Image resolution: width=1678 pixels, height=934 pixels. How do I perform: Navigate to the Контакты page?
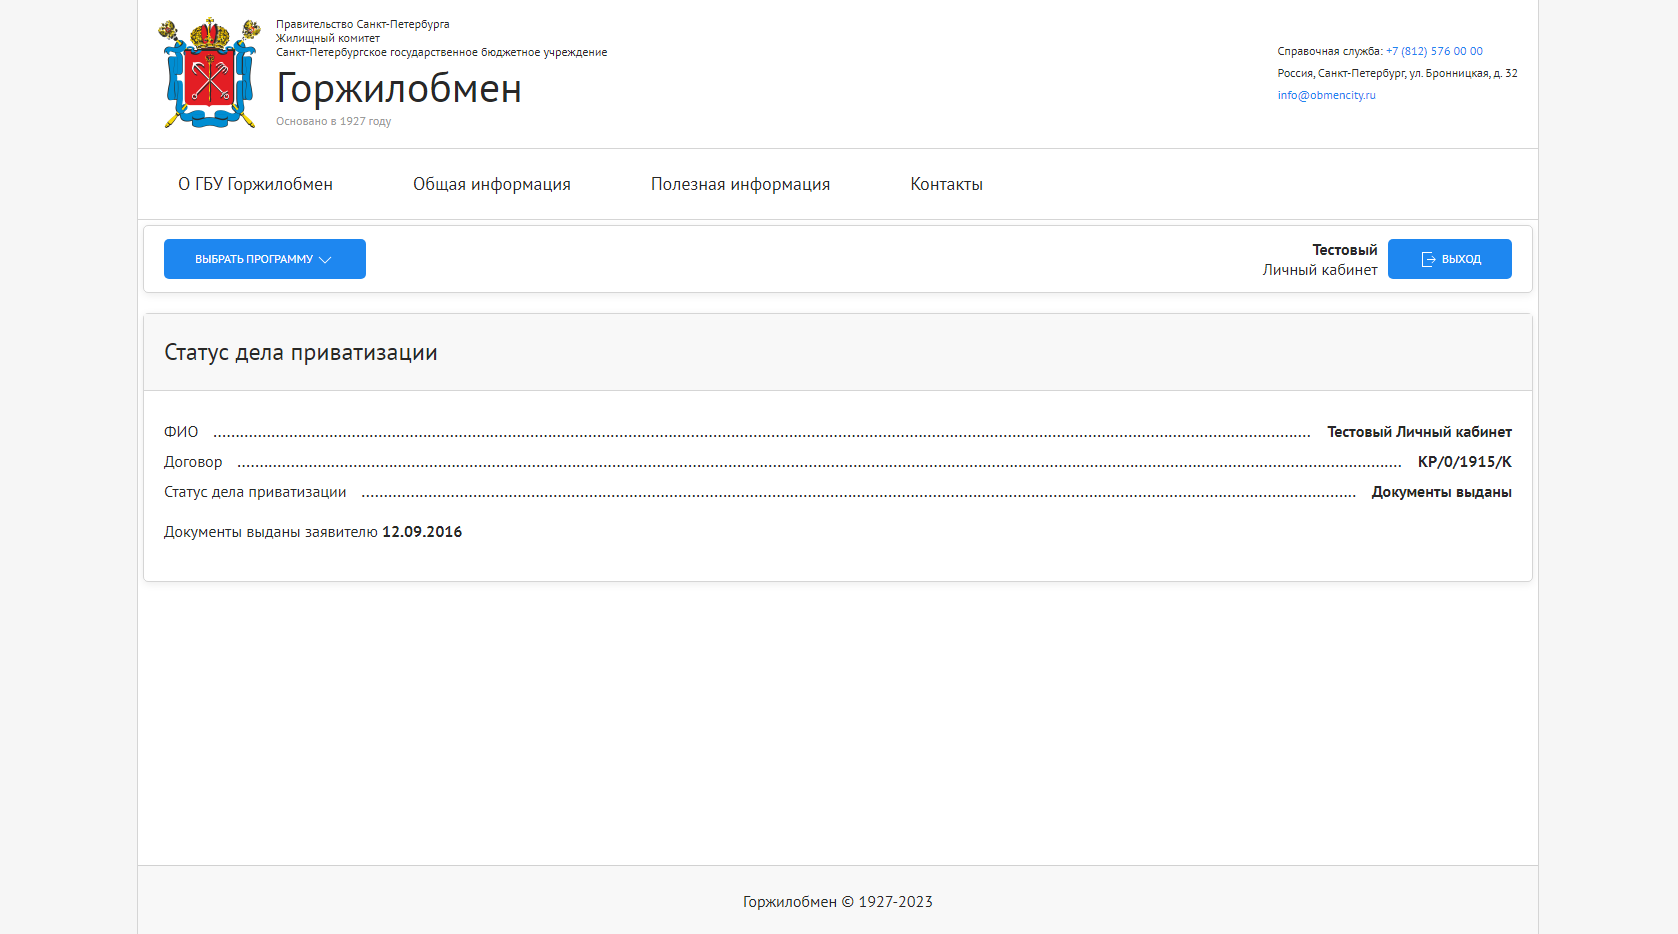point(946,184)
